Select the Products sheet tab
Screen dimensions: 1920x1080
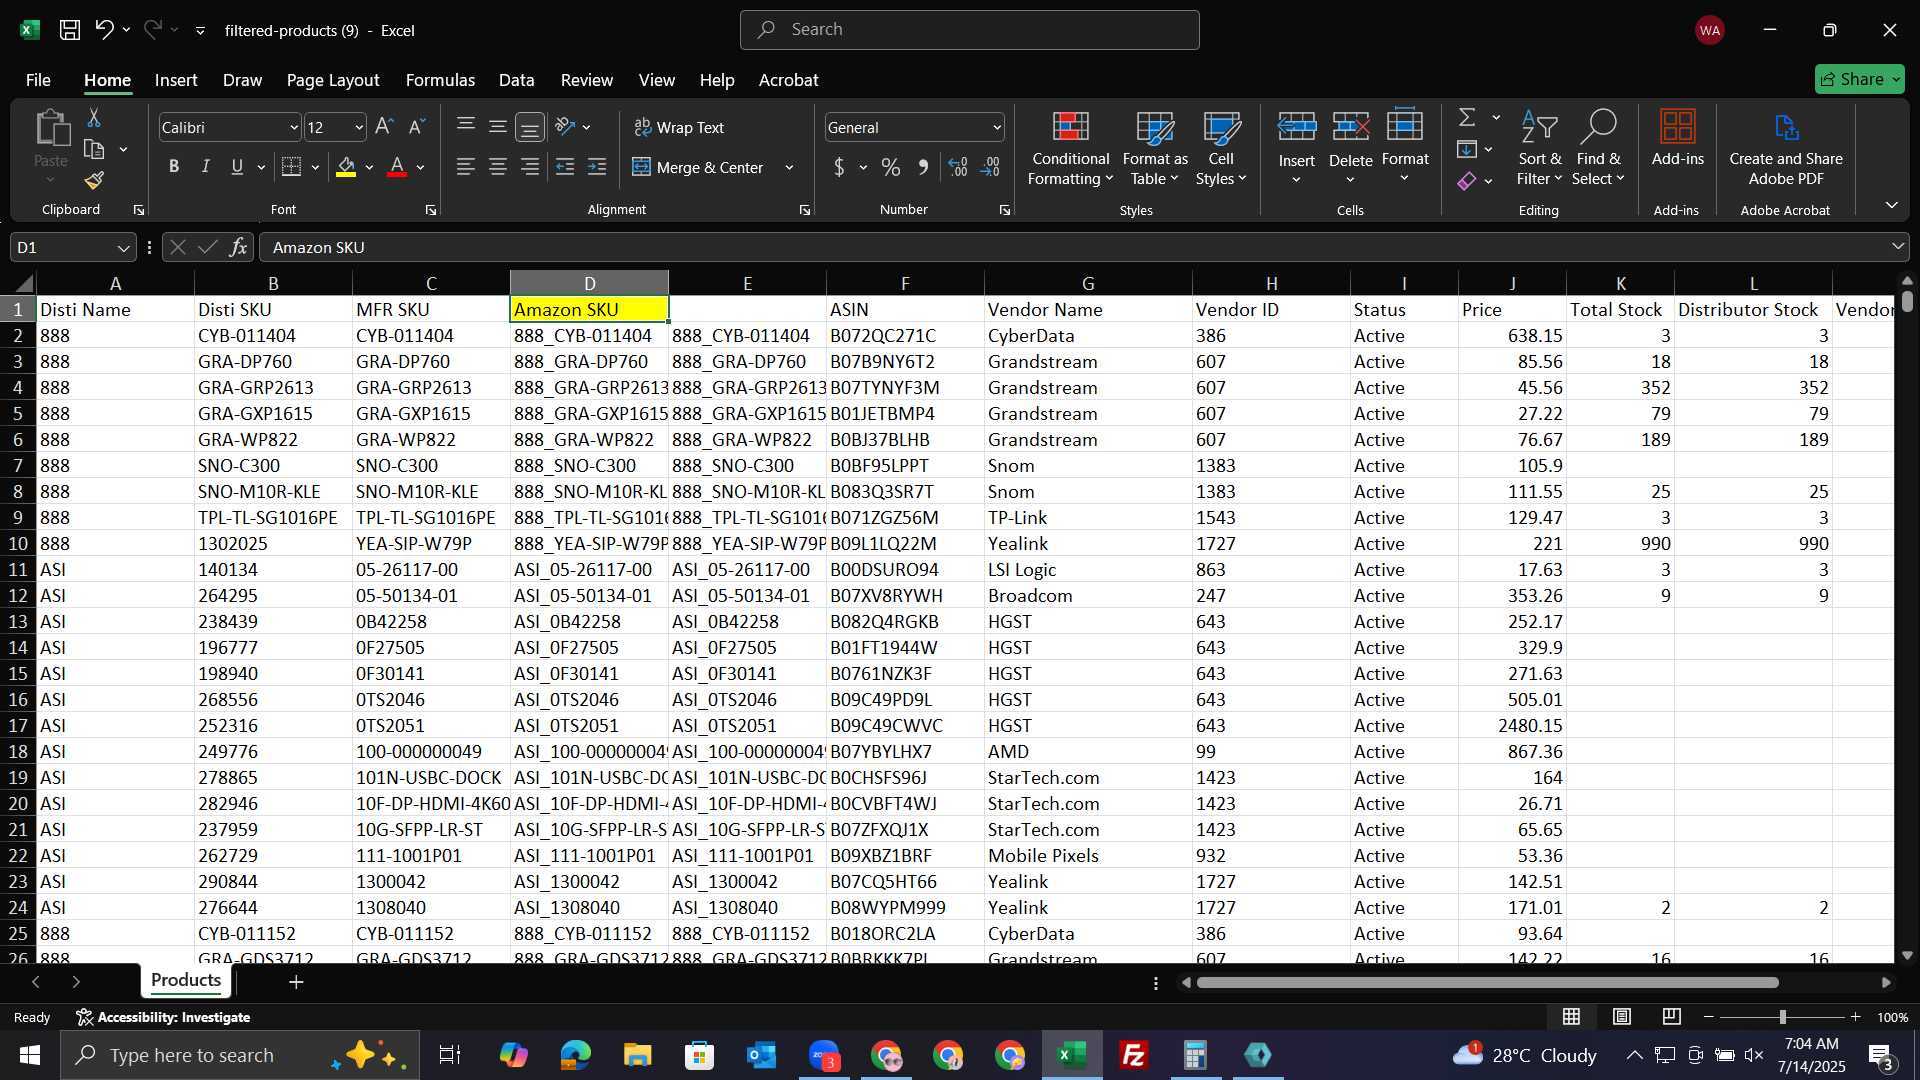(x=186, y=980)
